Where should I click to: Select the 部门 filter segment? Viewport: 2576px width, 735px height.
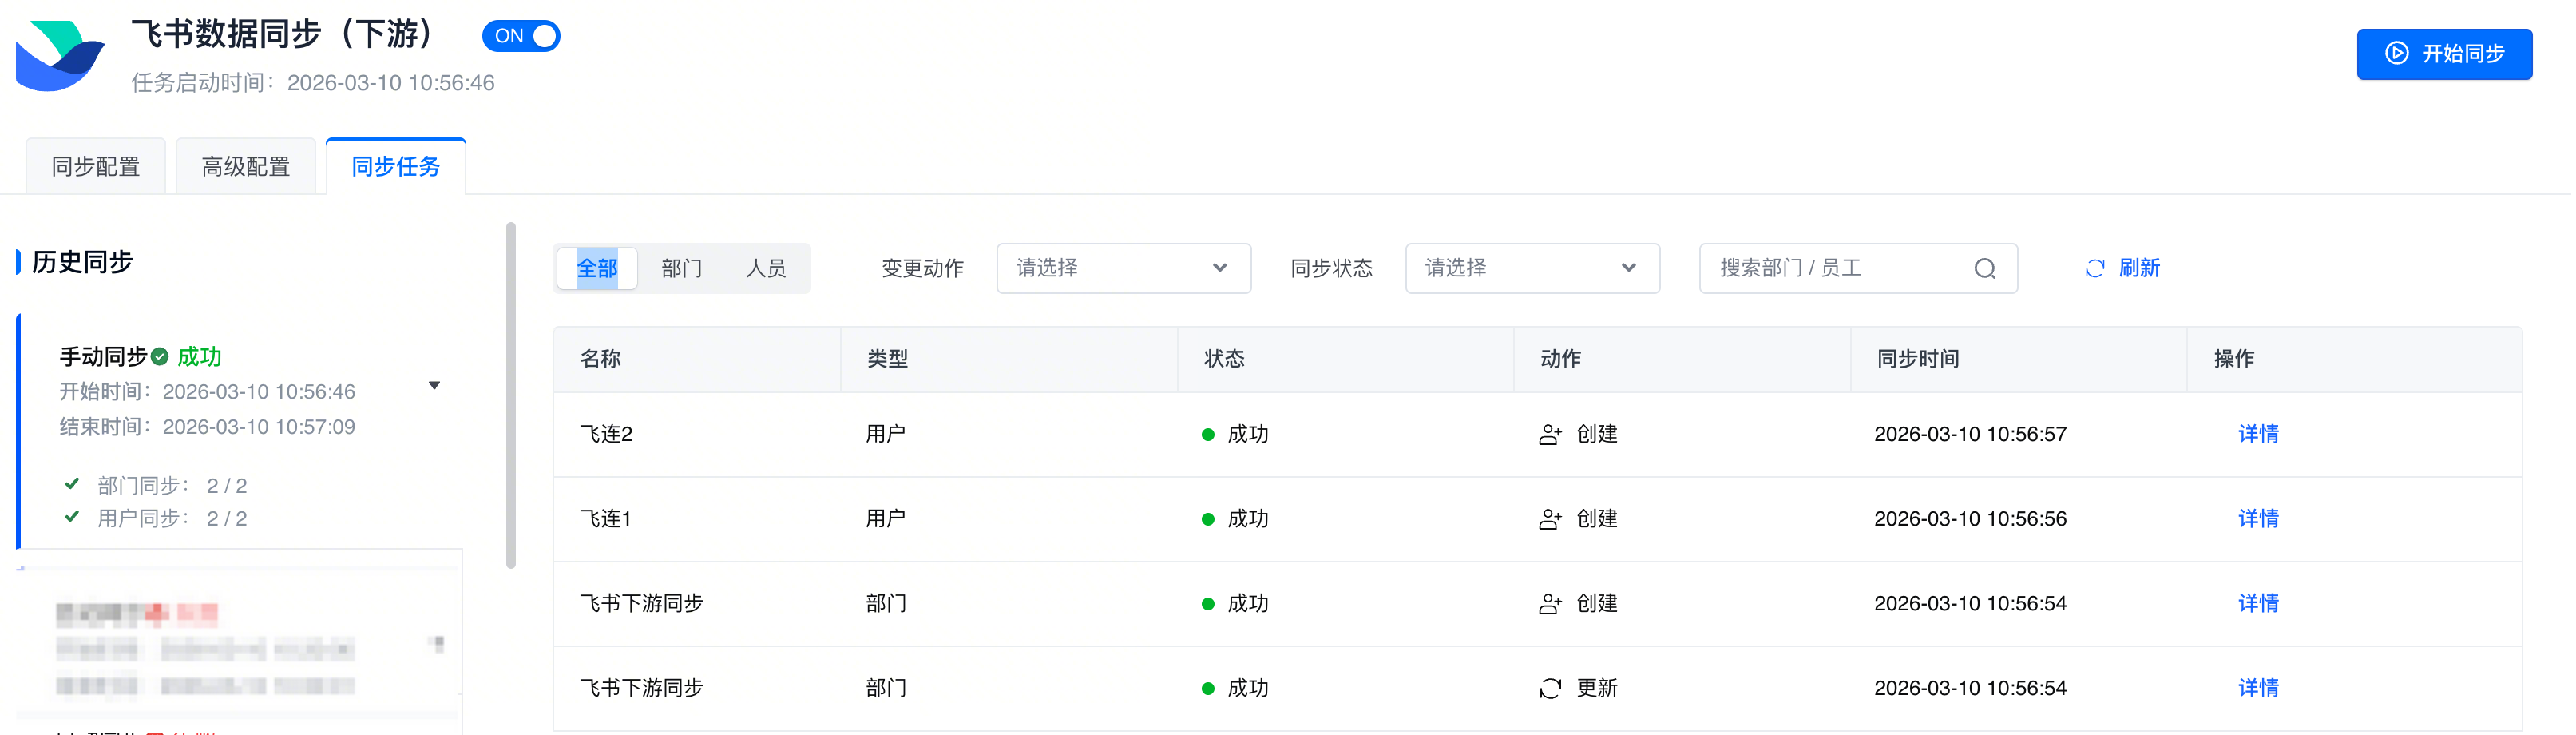pos(681,269)
